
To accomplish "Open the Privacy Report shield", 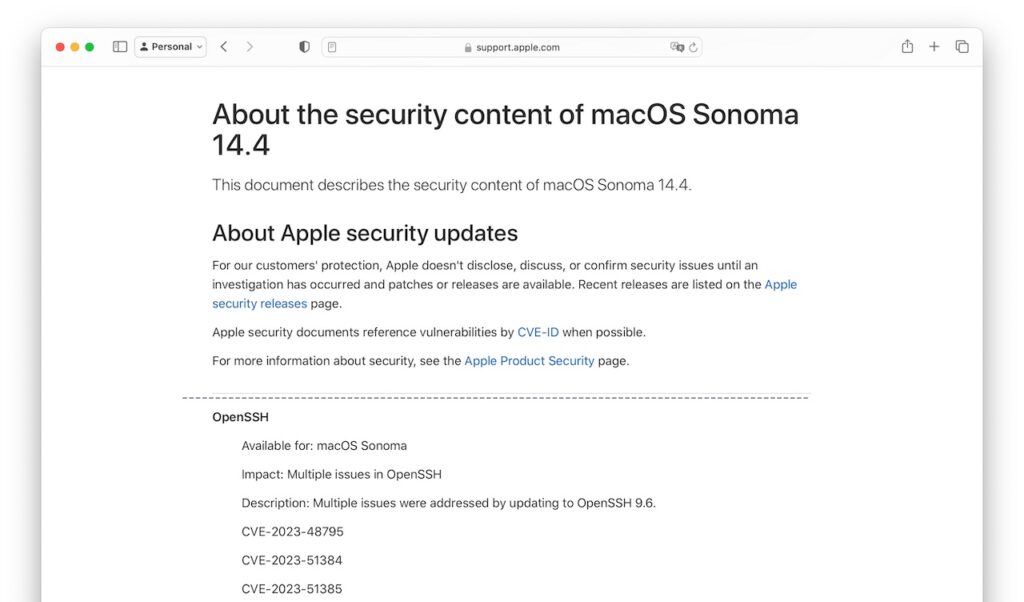I will [303, 46].
